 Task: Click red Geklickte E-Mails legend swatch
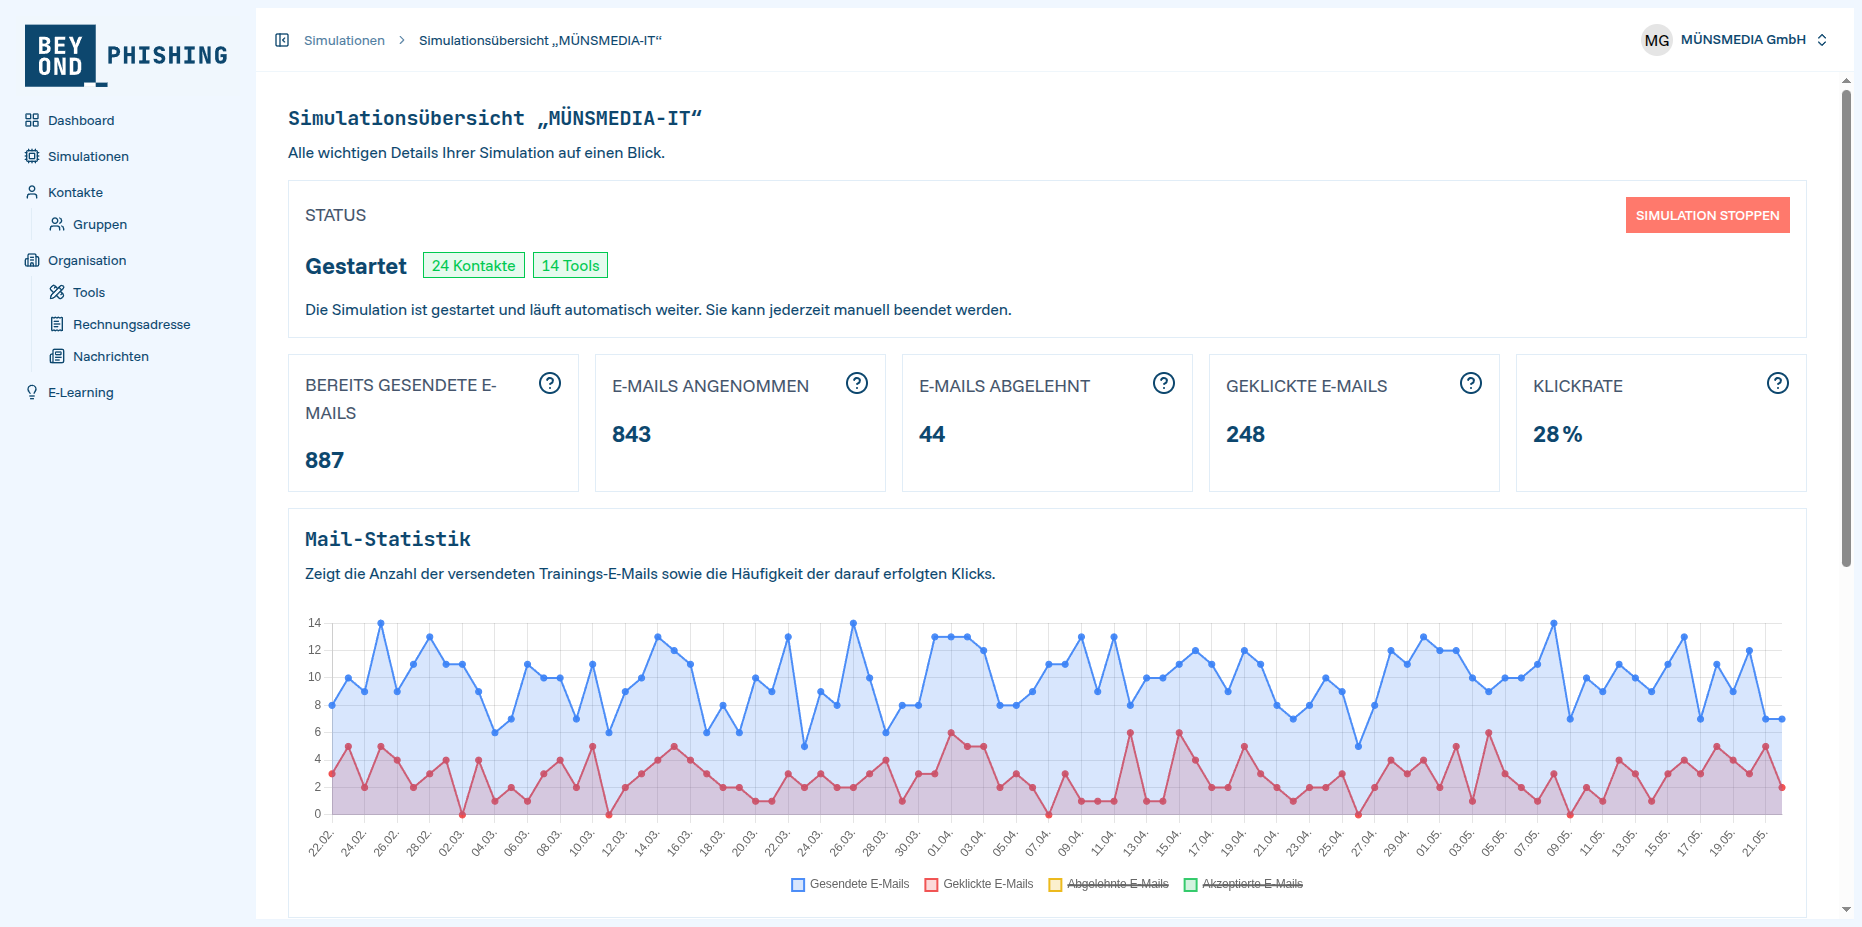(x=932, y=885)
